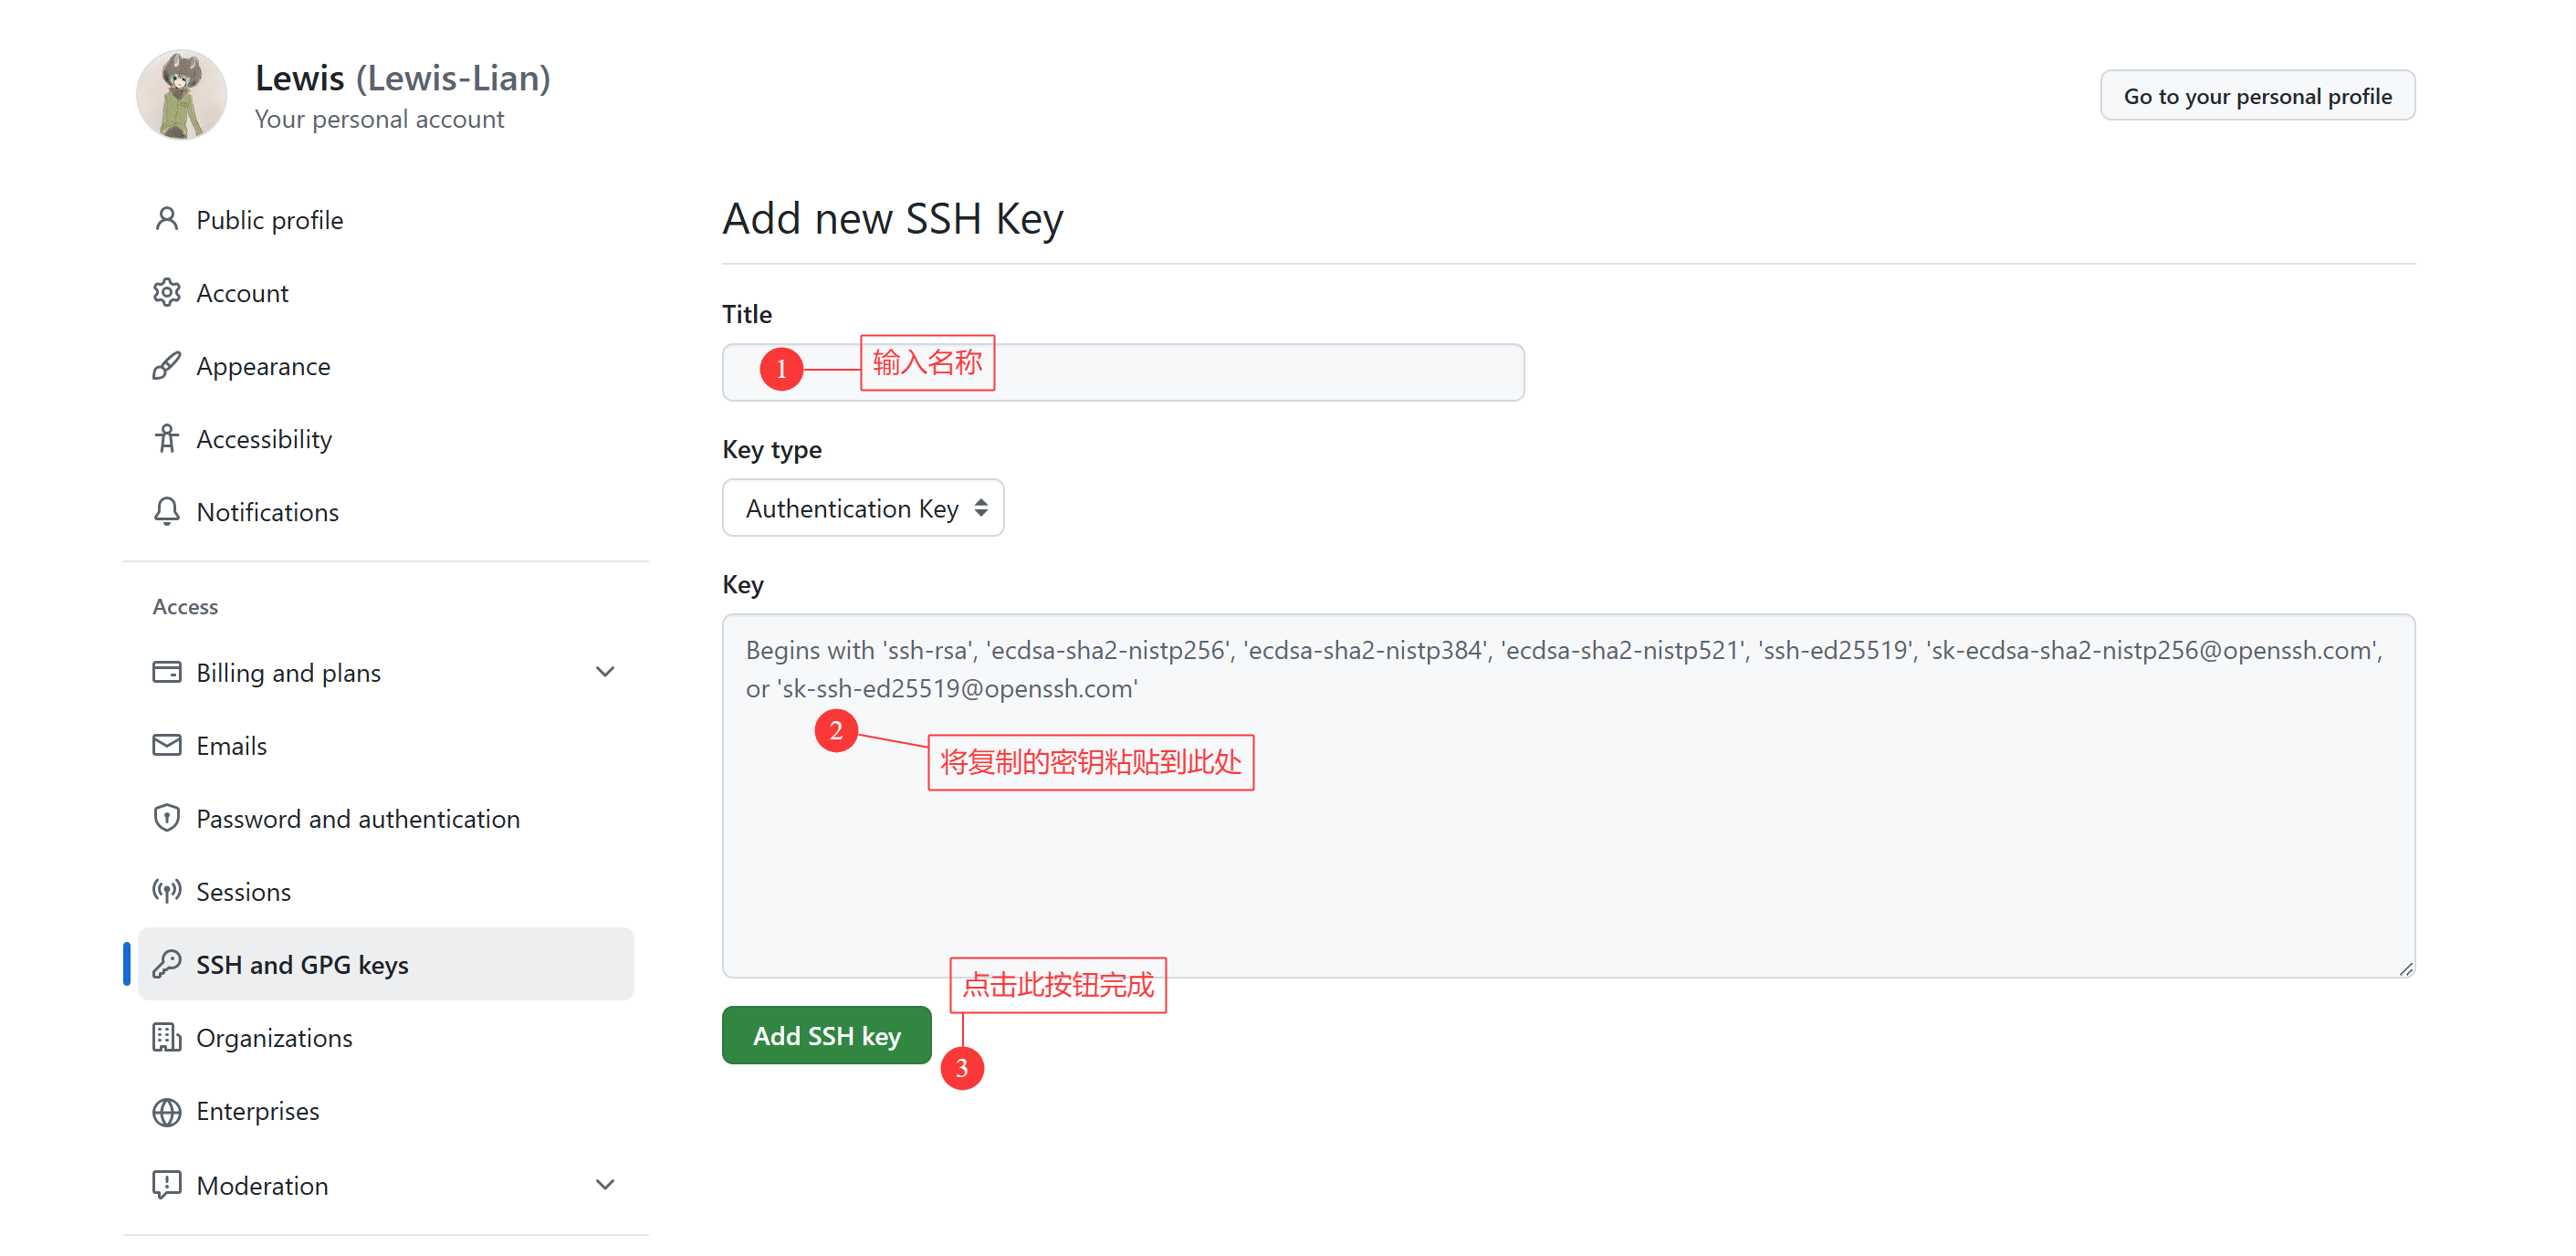Click the Organizations building icon
This screenshot has height=1256, width=2576.
166,1037
